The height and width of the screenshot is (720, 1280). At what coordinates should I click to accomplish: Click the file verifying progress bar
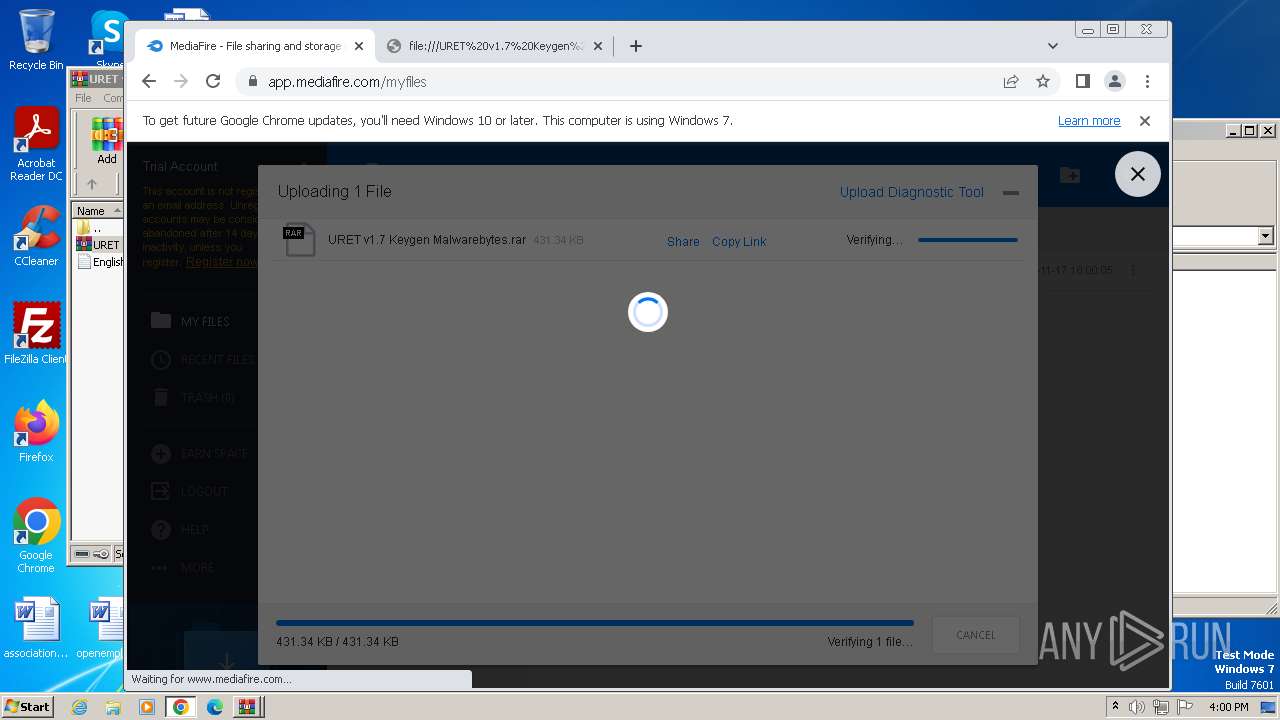coord(967,240)
